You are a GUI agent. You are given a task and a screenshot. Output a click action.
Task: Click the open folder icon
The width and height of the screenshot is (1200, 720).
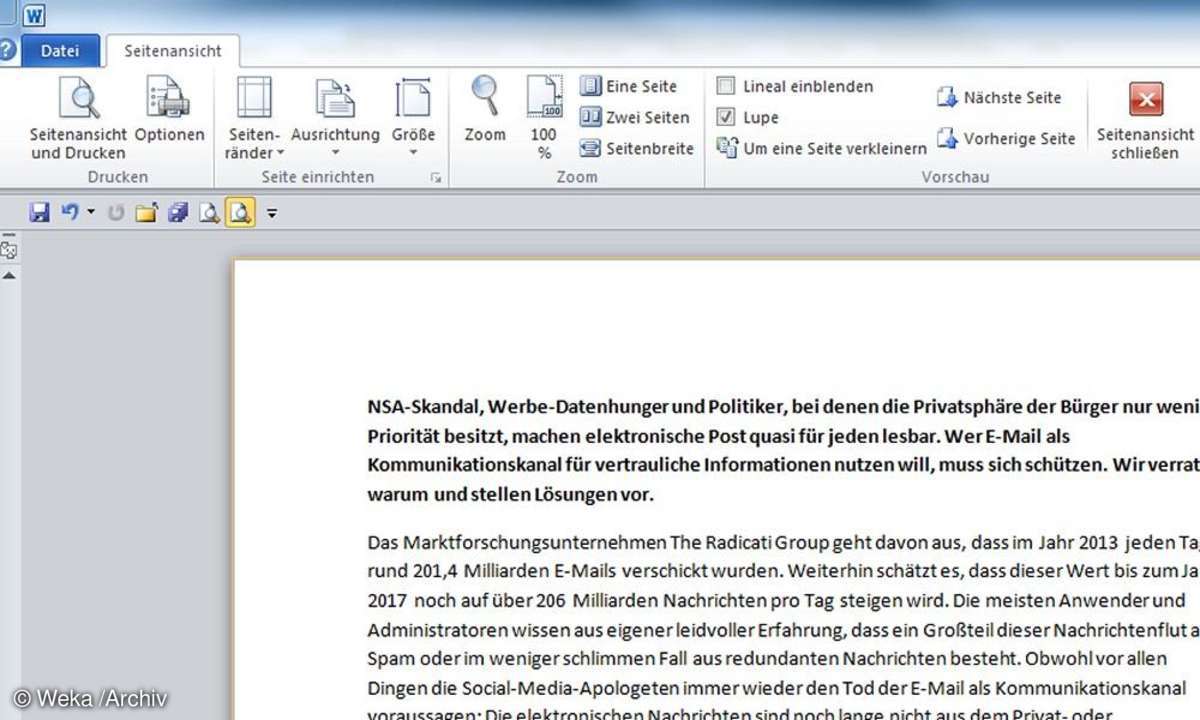(147, 212)
